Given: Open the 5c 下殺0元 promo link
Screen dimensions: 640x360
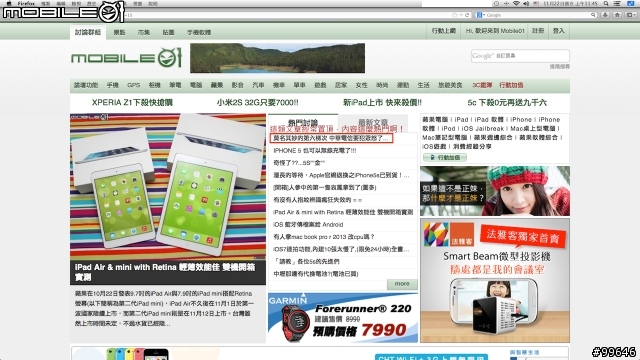Looking at the screenshot, I should click(507, 102).
